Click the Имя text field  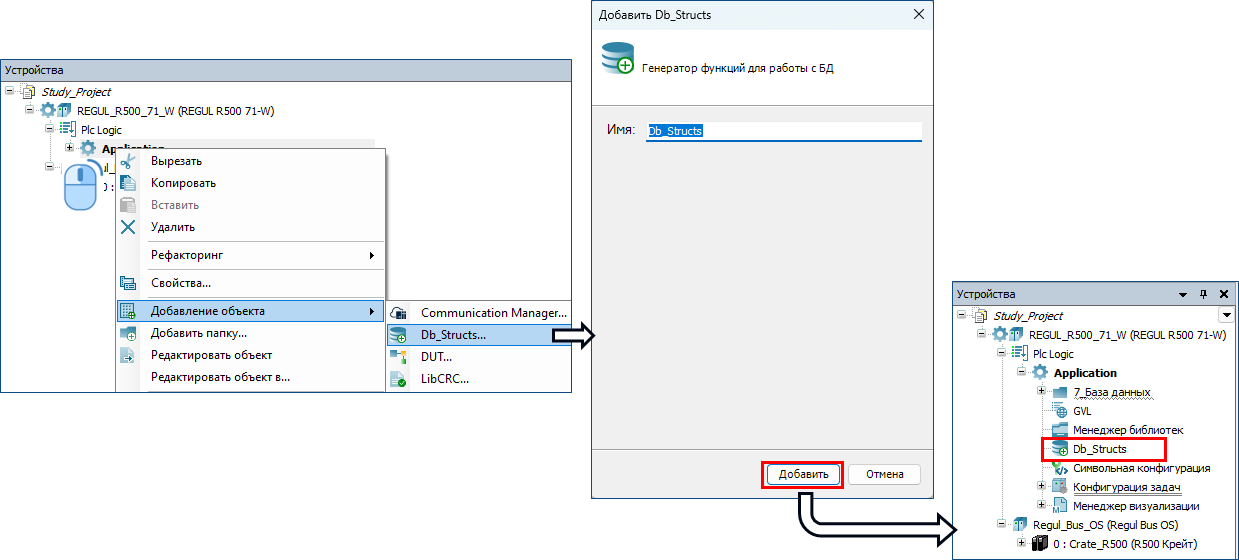782,131
